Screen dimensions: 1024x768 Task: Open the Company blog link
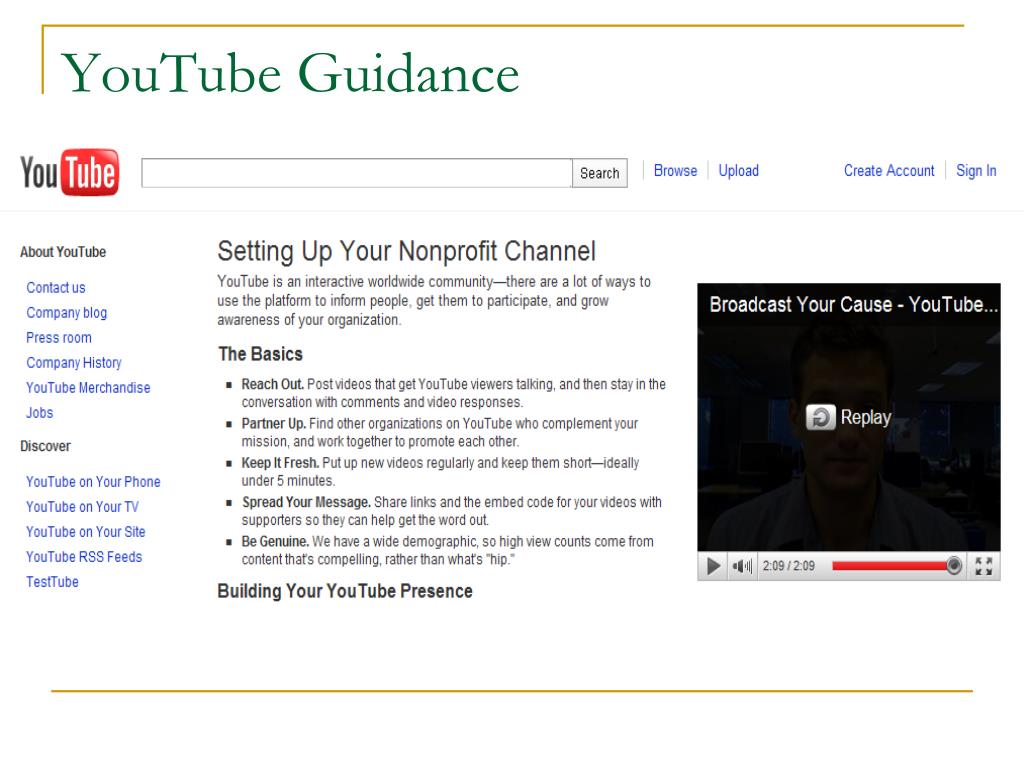click(67, 313)
